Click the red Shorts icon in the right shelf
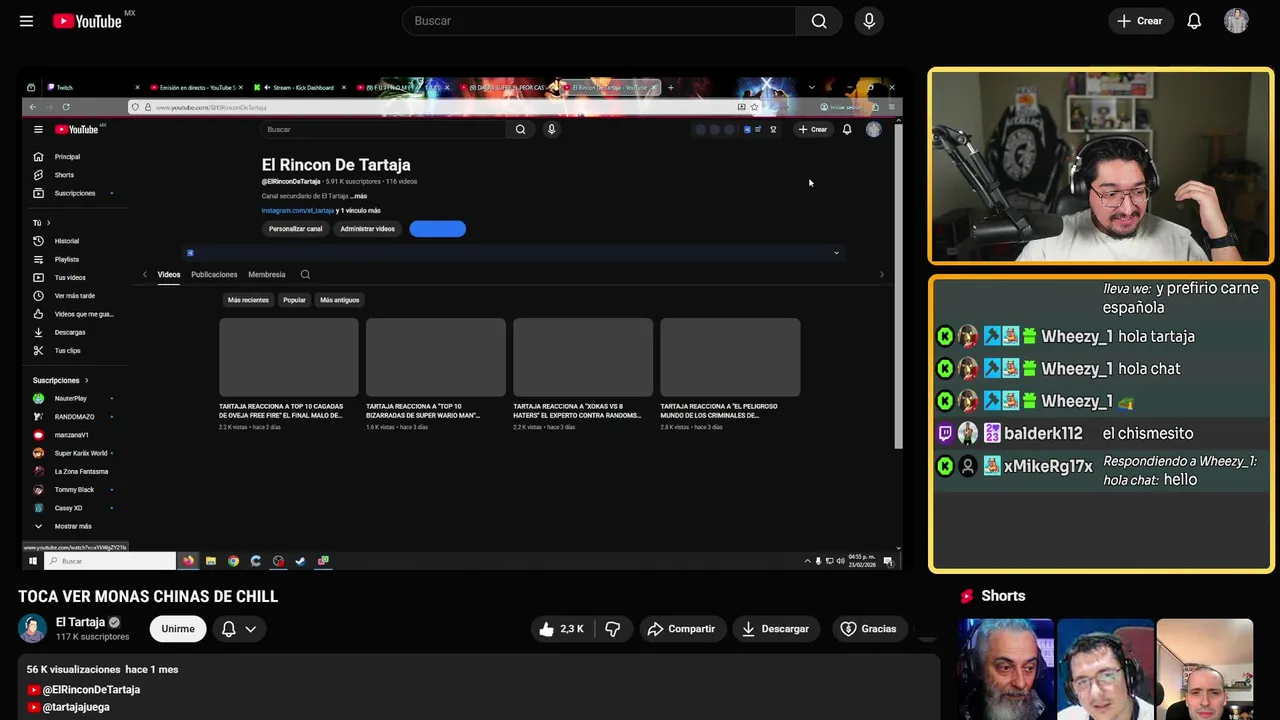The width and height of the screenshot is (1280, 720). pos(967,596)
